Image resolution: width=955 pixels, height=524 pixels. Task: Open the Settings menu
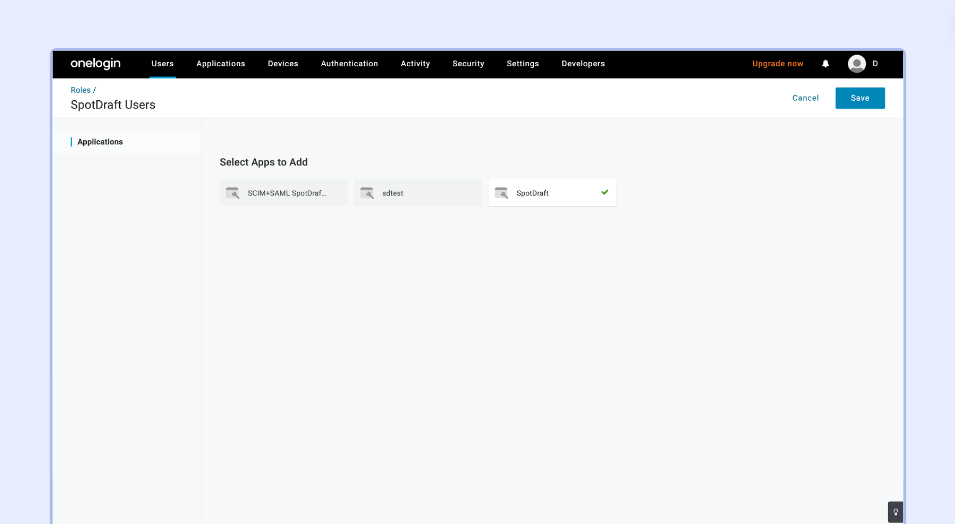(523, 63)
